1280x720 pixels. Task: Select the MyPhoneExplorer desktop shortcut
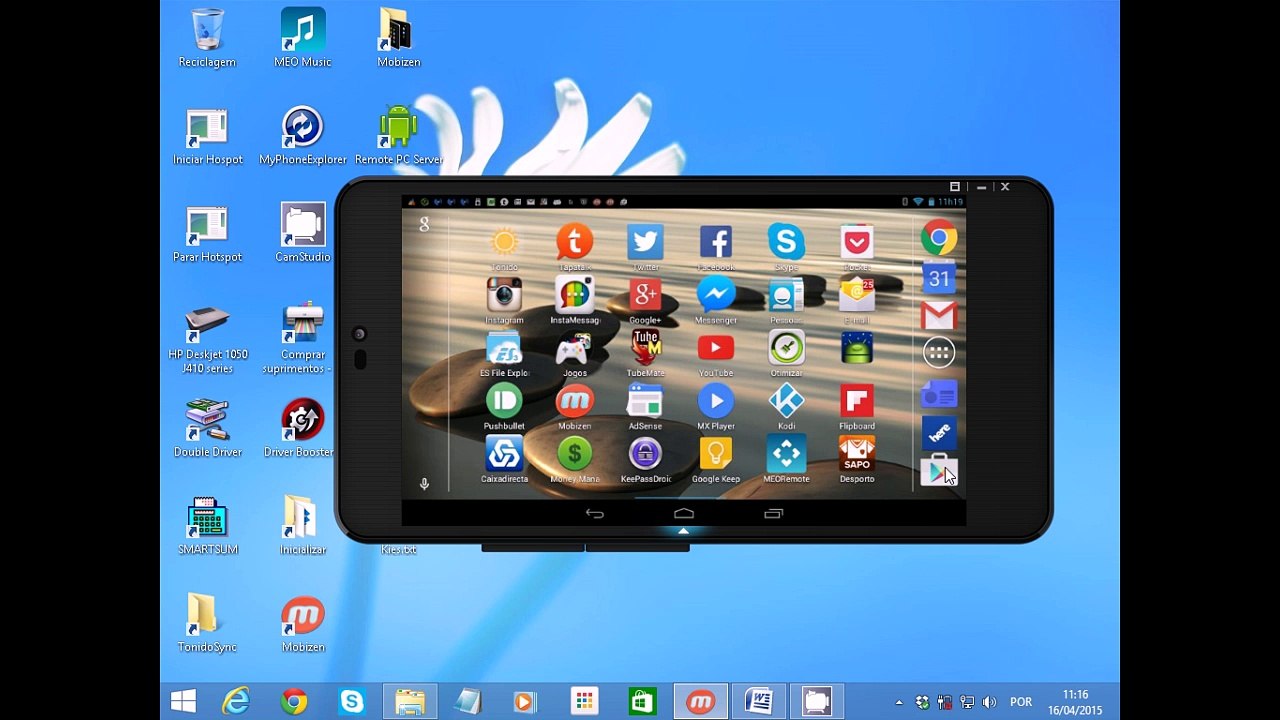pos(302,135)
